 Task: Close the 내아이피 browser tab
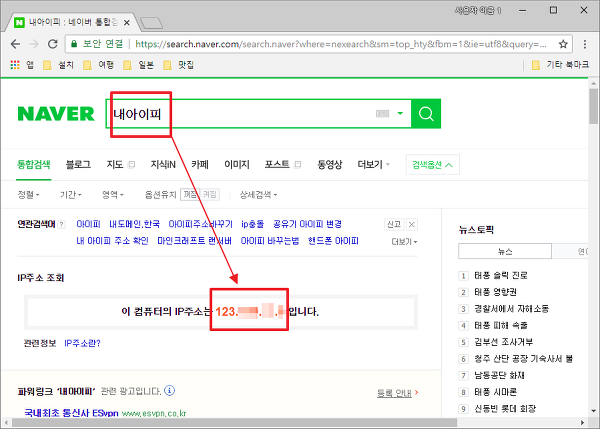pos(127,23)
